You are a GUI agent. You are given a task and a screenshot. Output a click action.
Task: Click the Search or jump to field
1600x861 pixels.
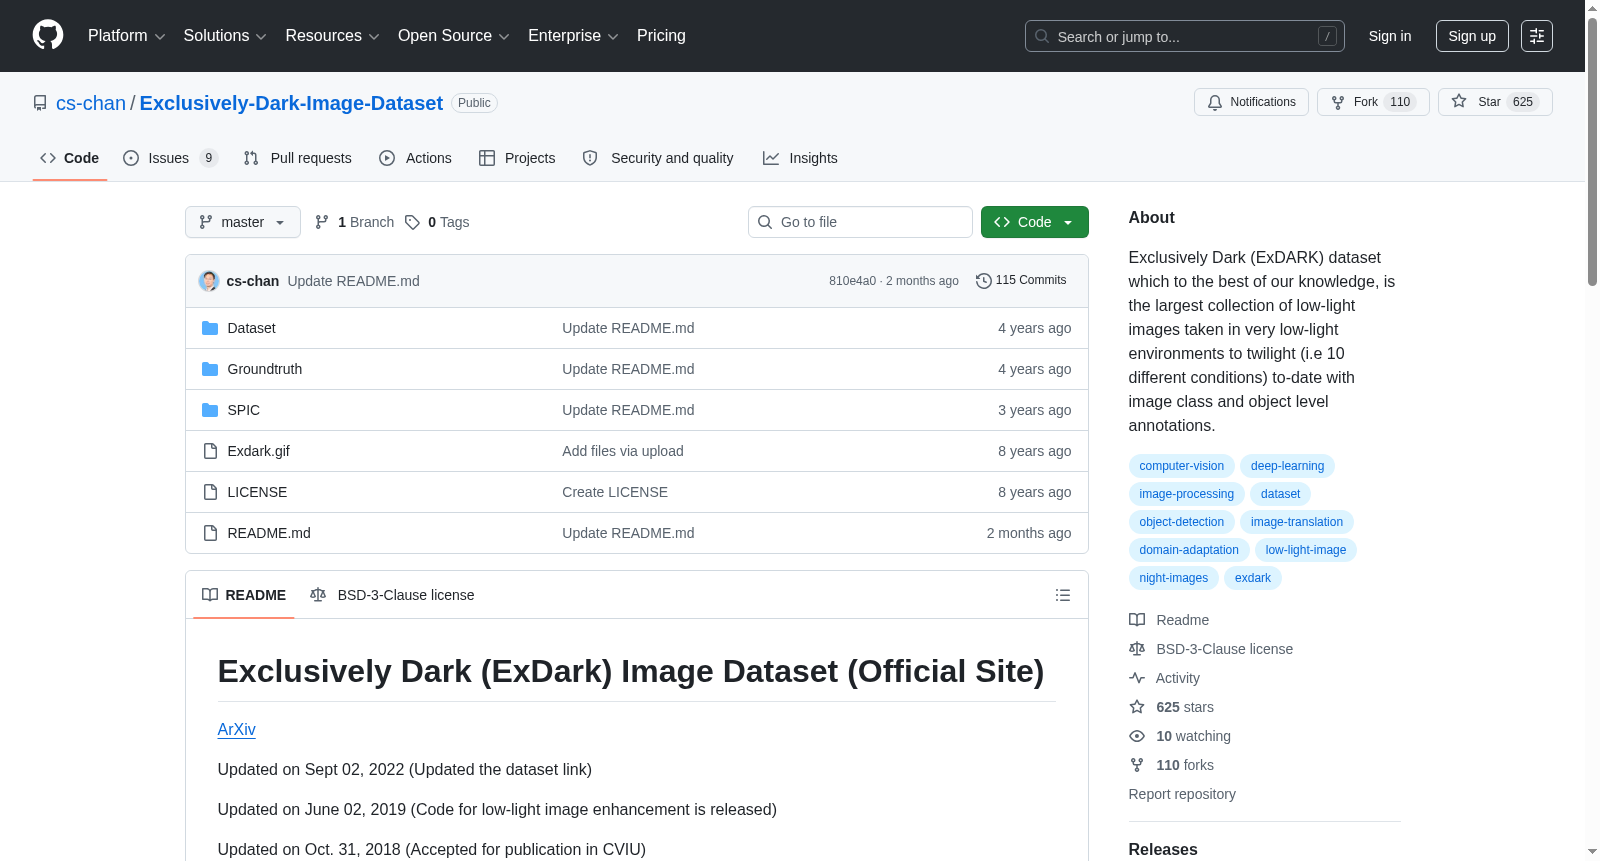tap(1185, 36)
